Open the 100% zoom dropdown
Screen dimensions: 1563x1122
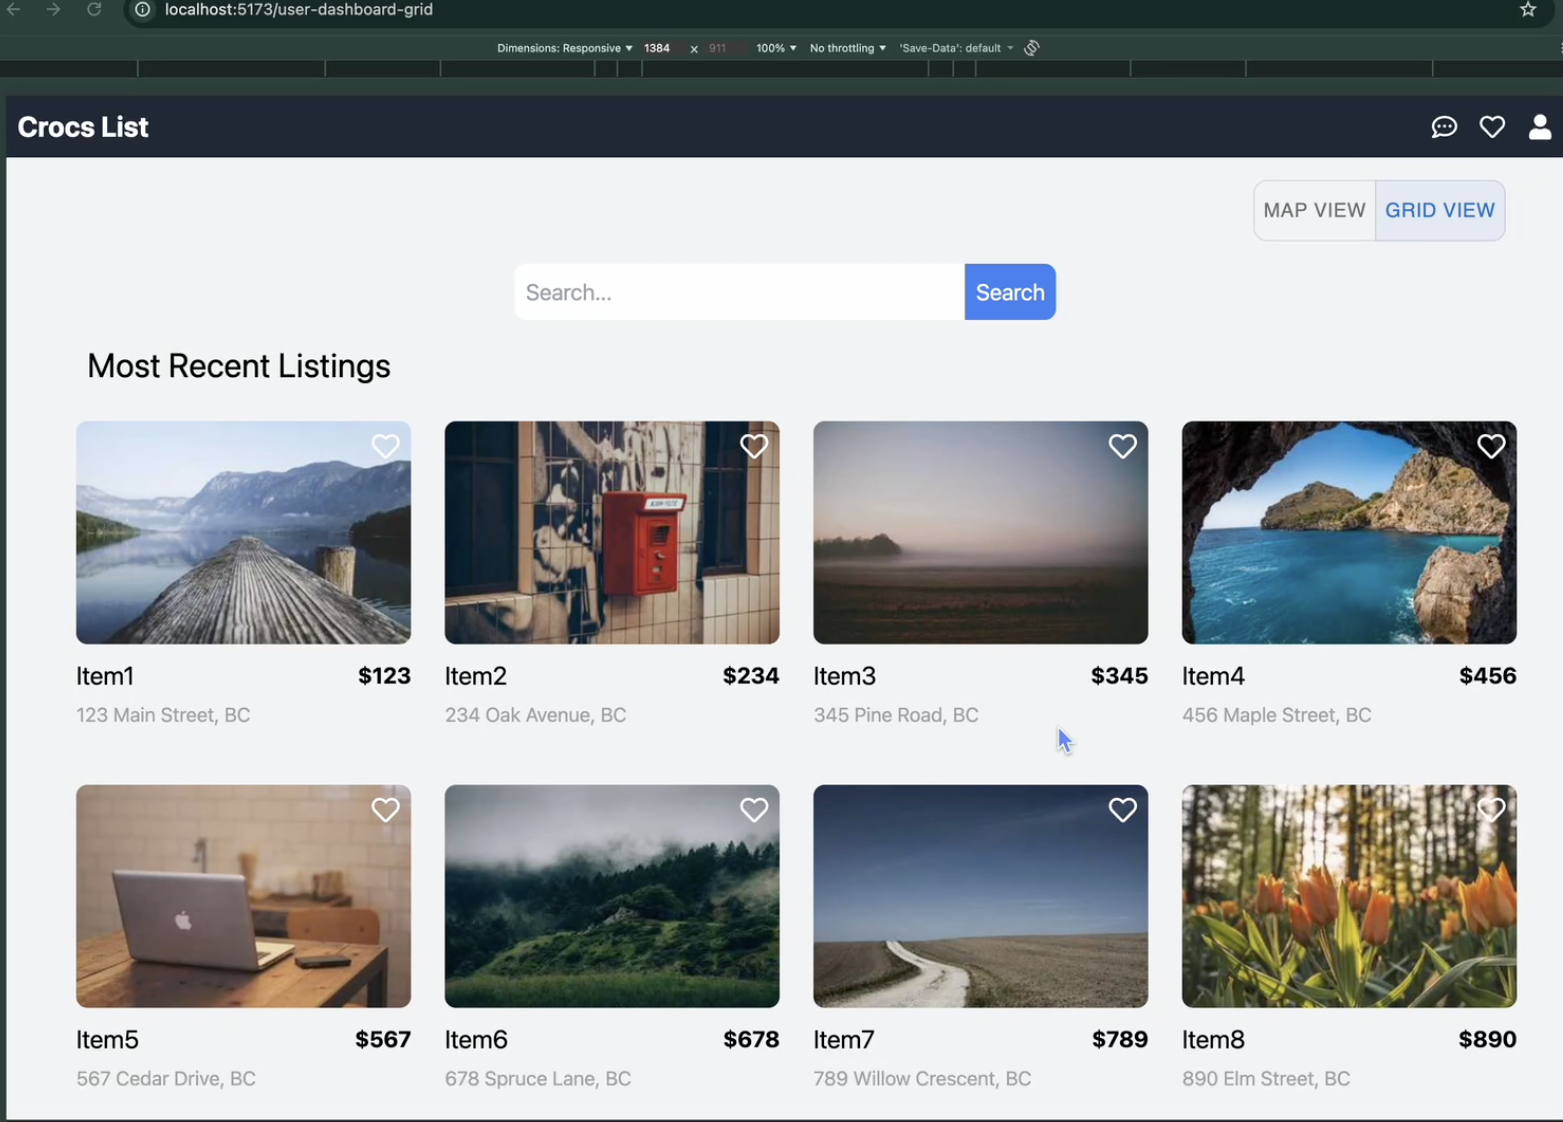[776, 48]
